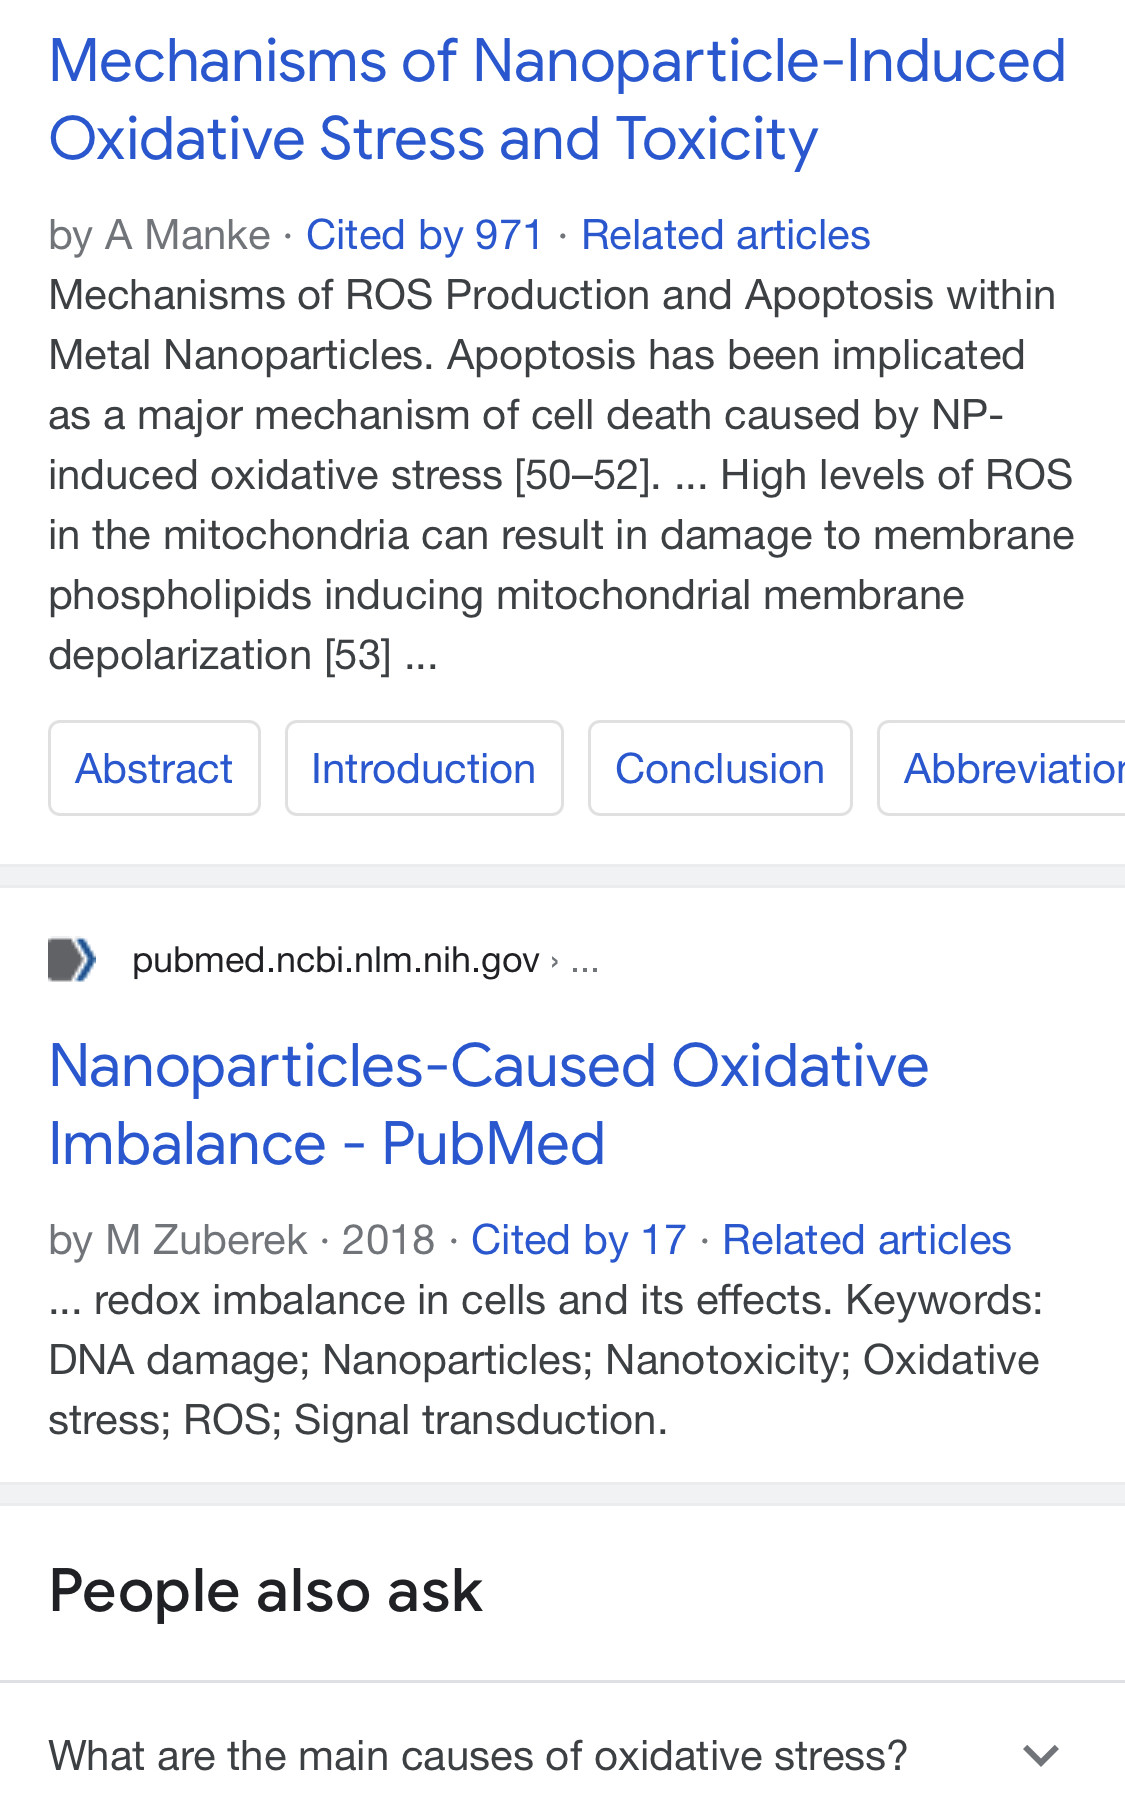Click the People also ask heading
Image resolution: width=1125 pixels, height=1820 pixels.
pyautogui.click(x=266, y=1590)
